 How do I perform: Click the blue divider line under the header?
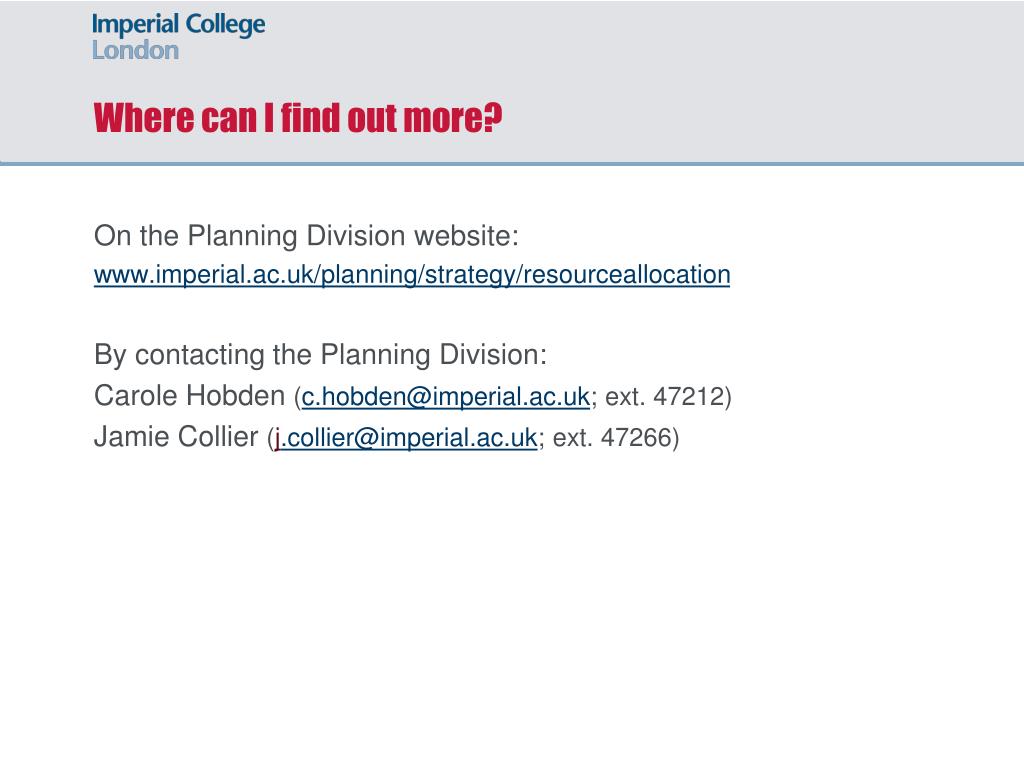512,164
